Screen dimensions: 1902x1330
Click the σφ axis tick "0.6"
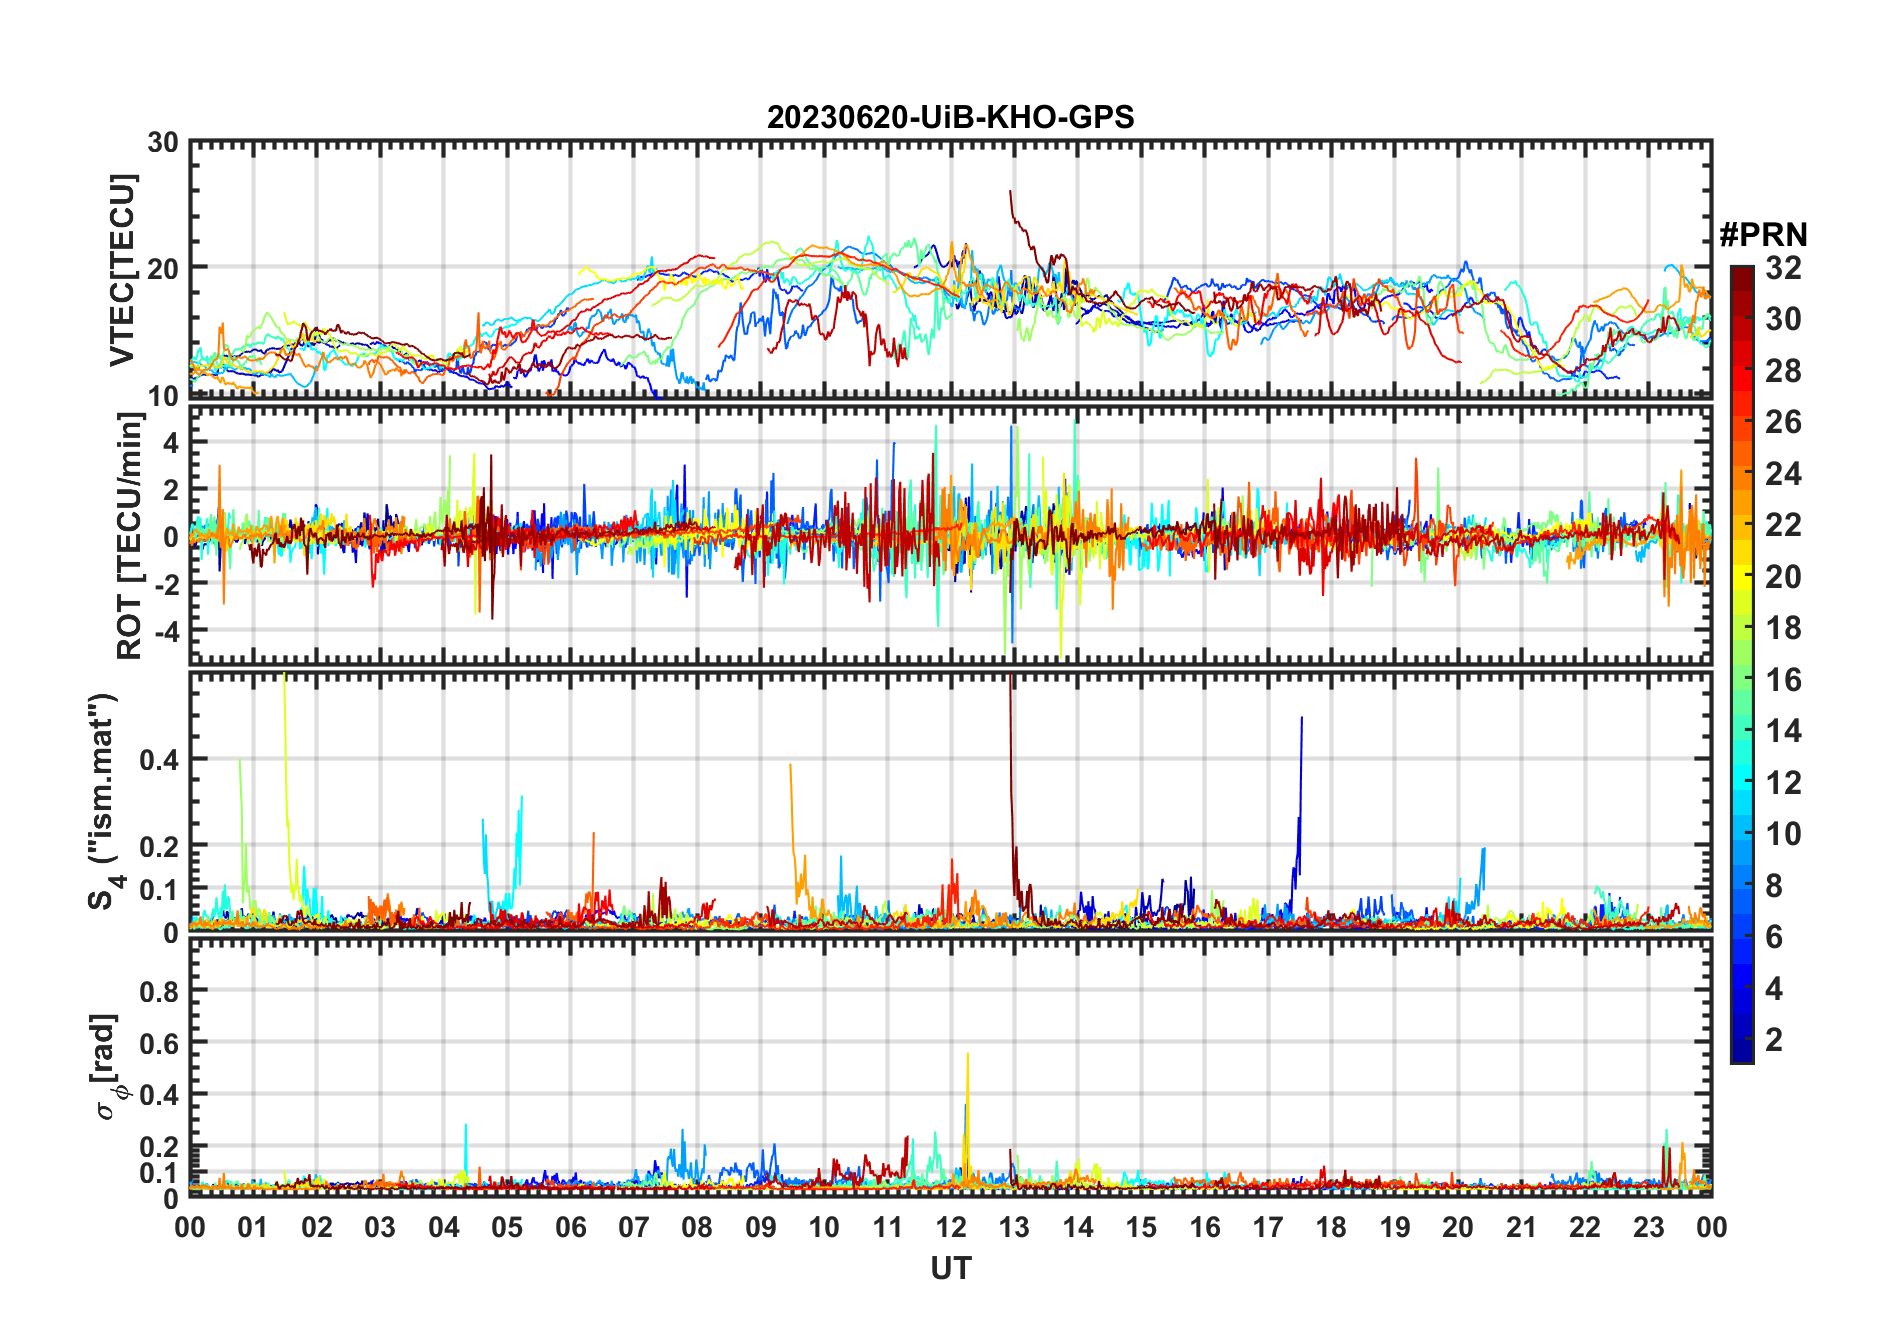click(160, 1043)
